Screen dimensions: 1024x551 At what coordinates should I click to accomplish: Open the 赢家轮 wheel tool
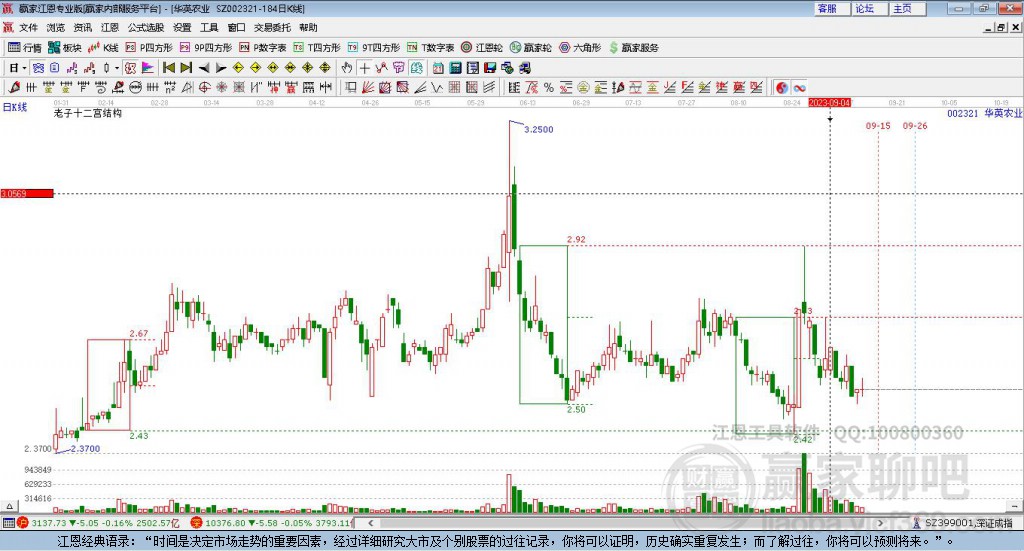click(530, 48)
